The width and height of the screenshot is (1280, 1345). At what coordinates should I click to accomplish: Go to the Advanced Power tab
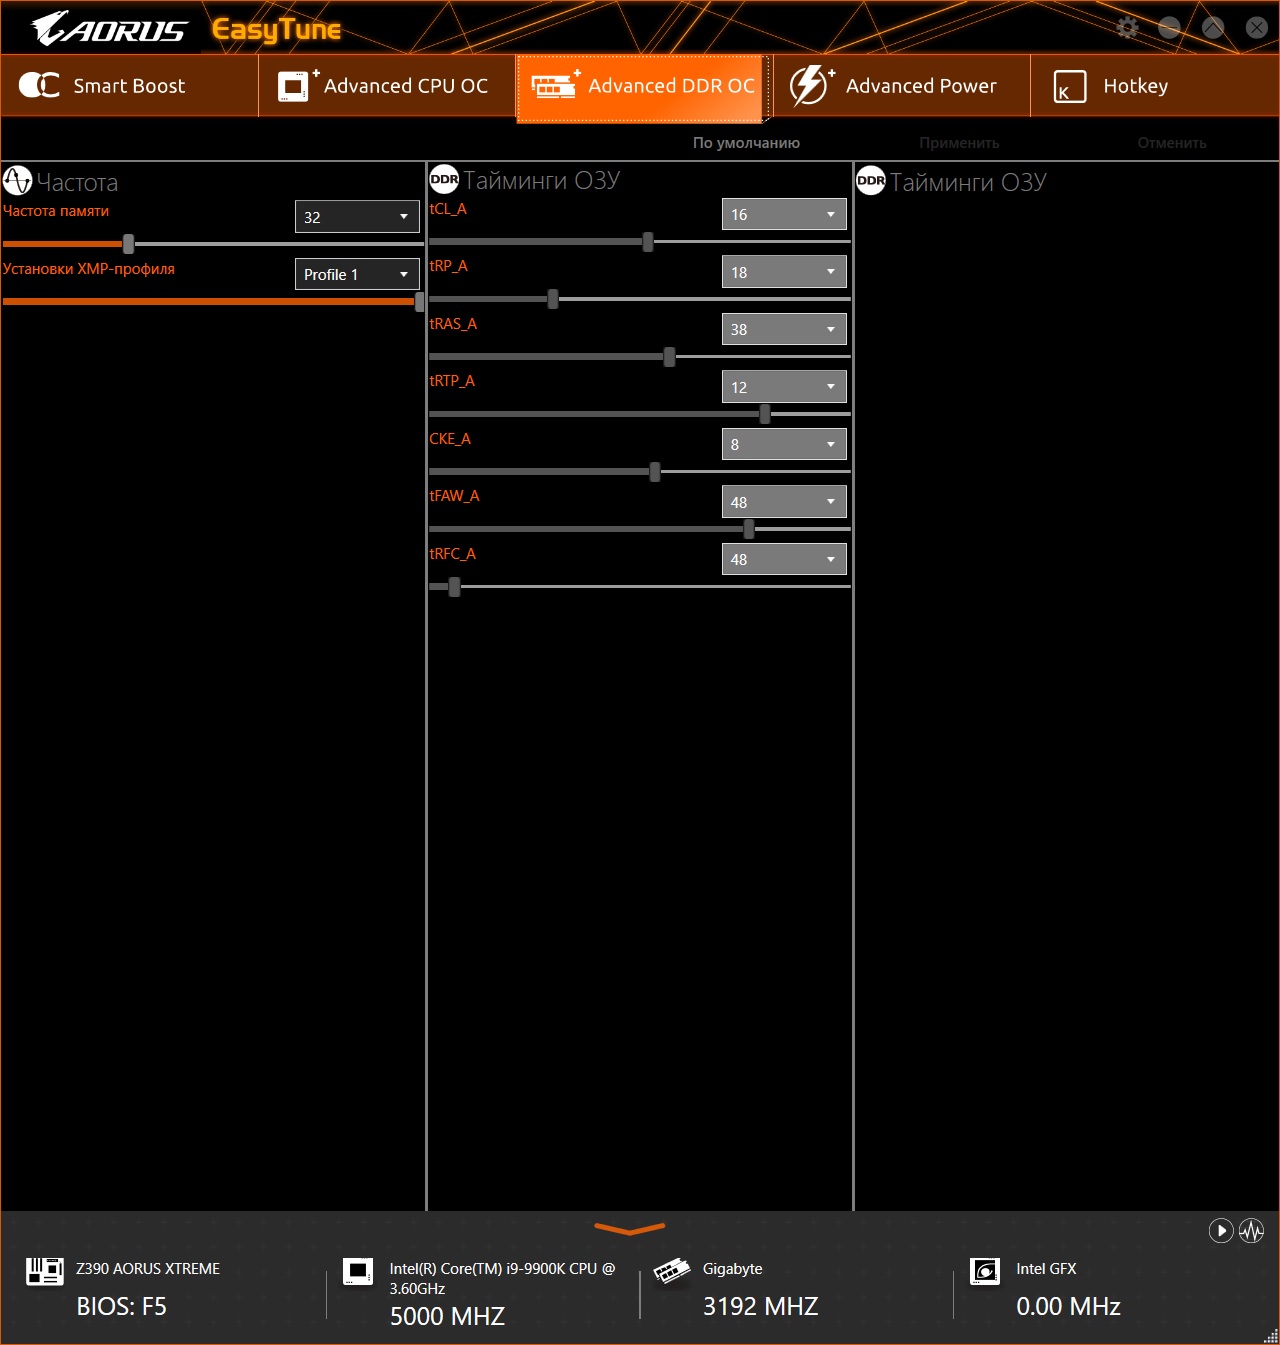pyautogui.click(x=902, y=86)
